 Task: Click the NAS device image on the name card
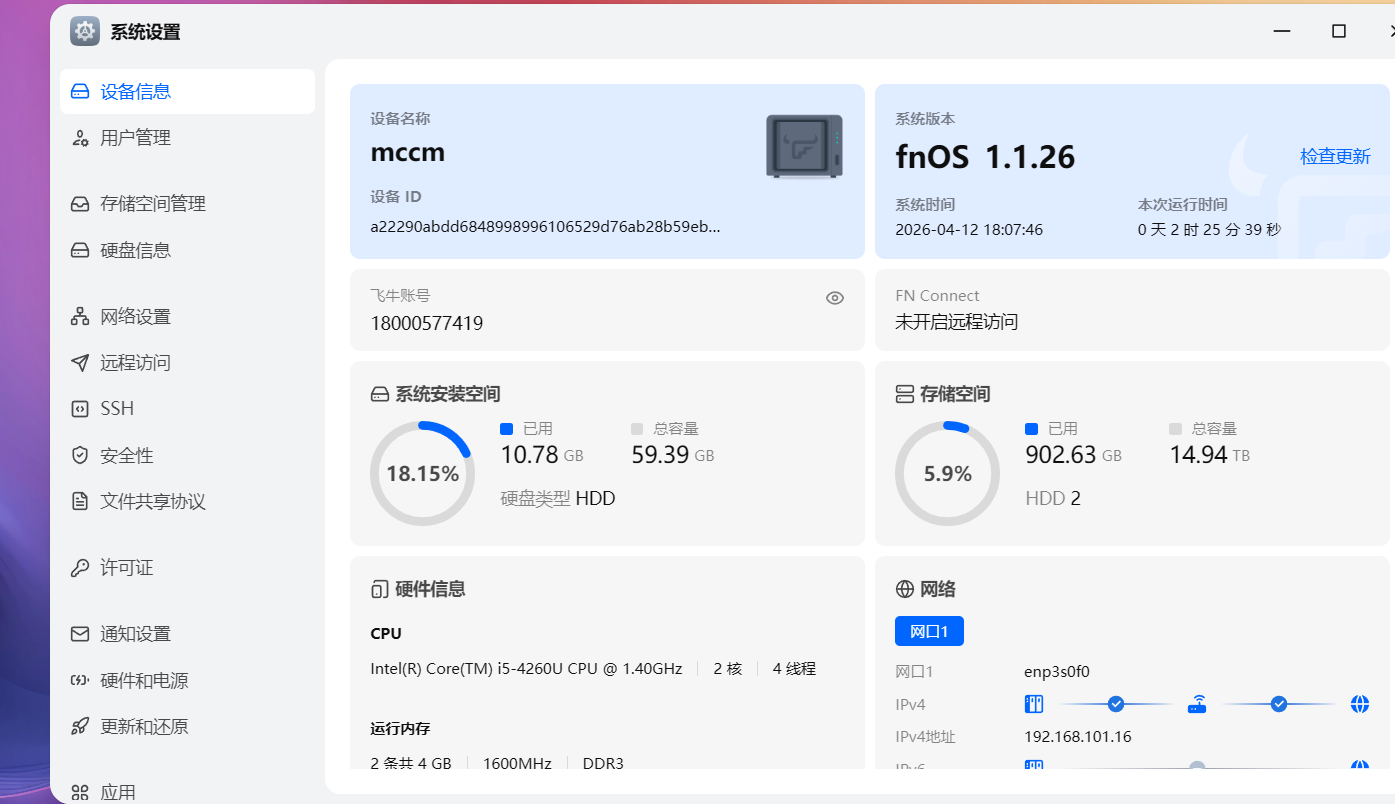coord(804,146)
